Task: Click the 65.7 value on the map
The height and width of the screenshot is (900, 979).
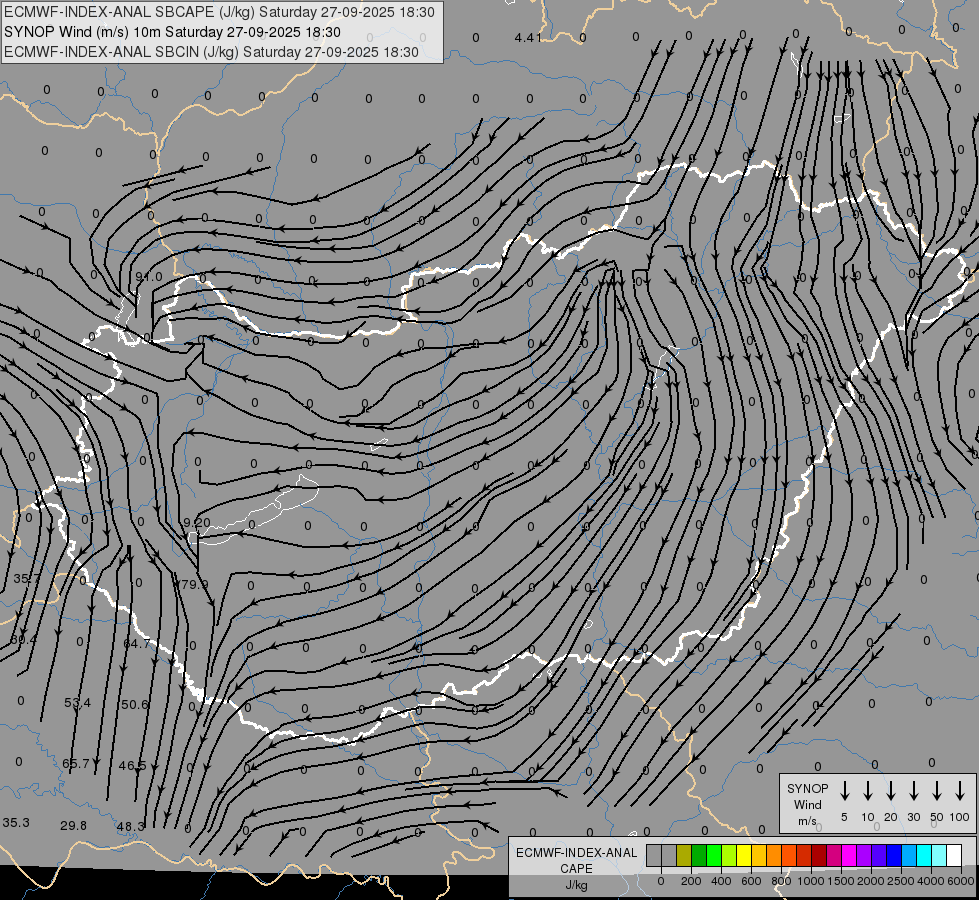Action: click(76, 763)
